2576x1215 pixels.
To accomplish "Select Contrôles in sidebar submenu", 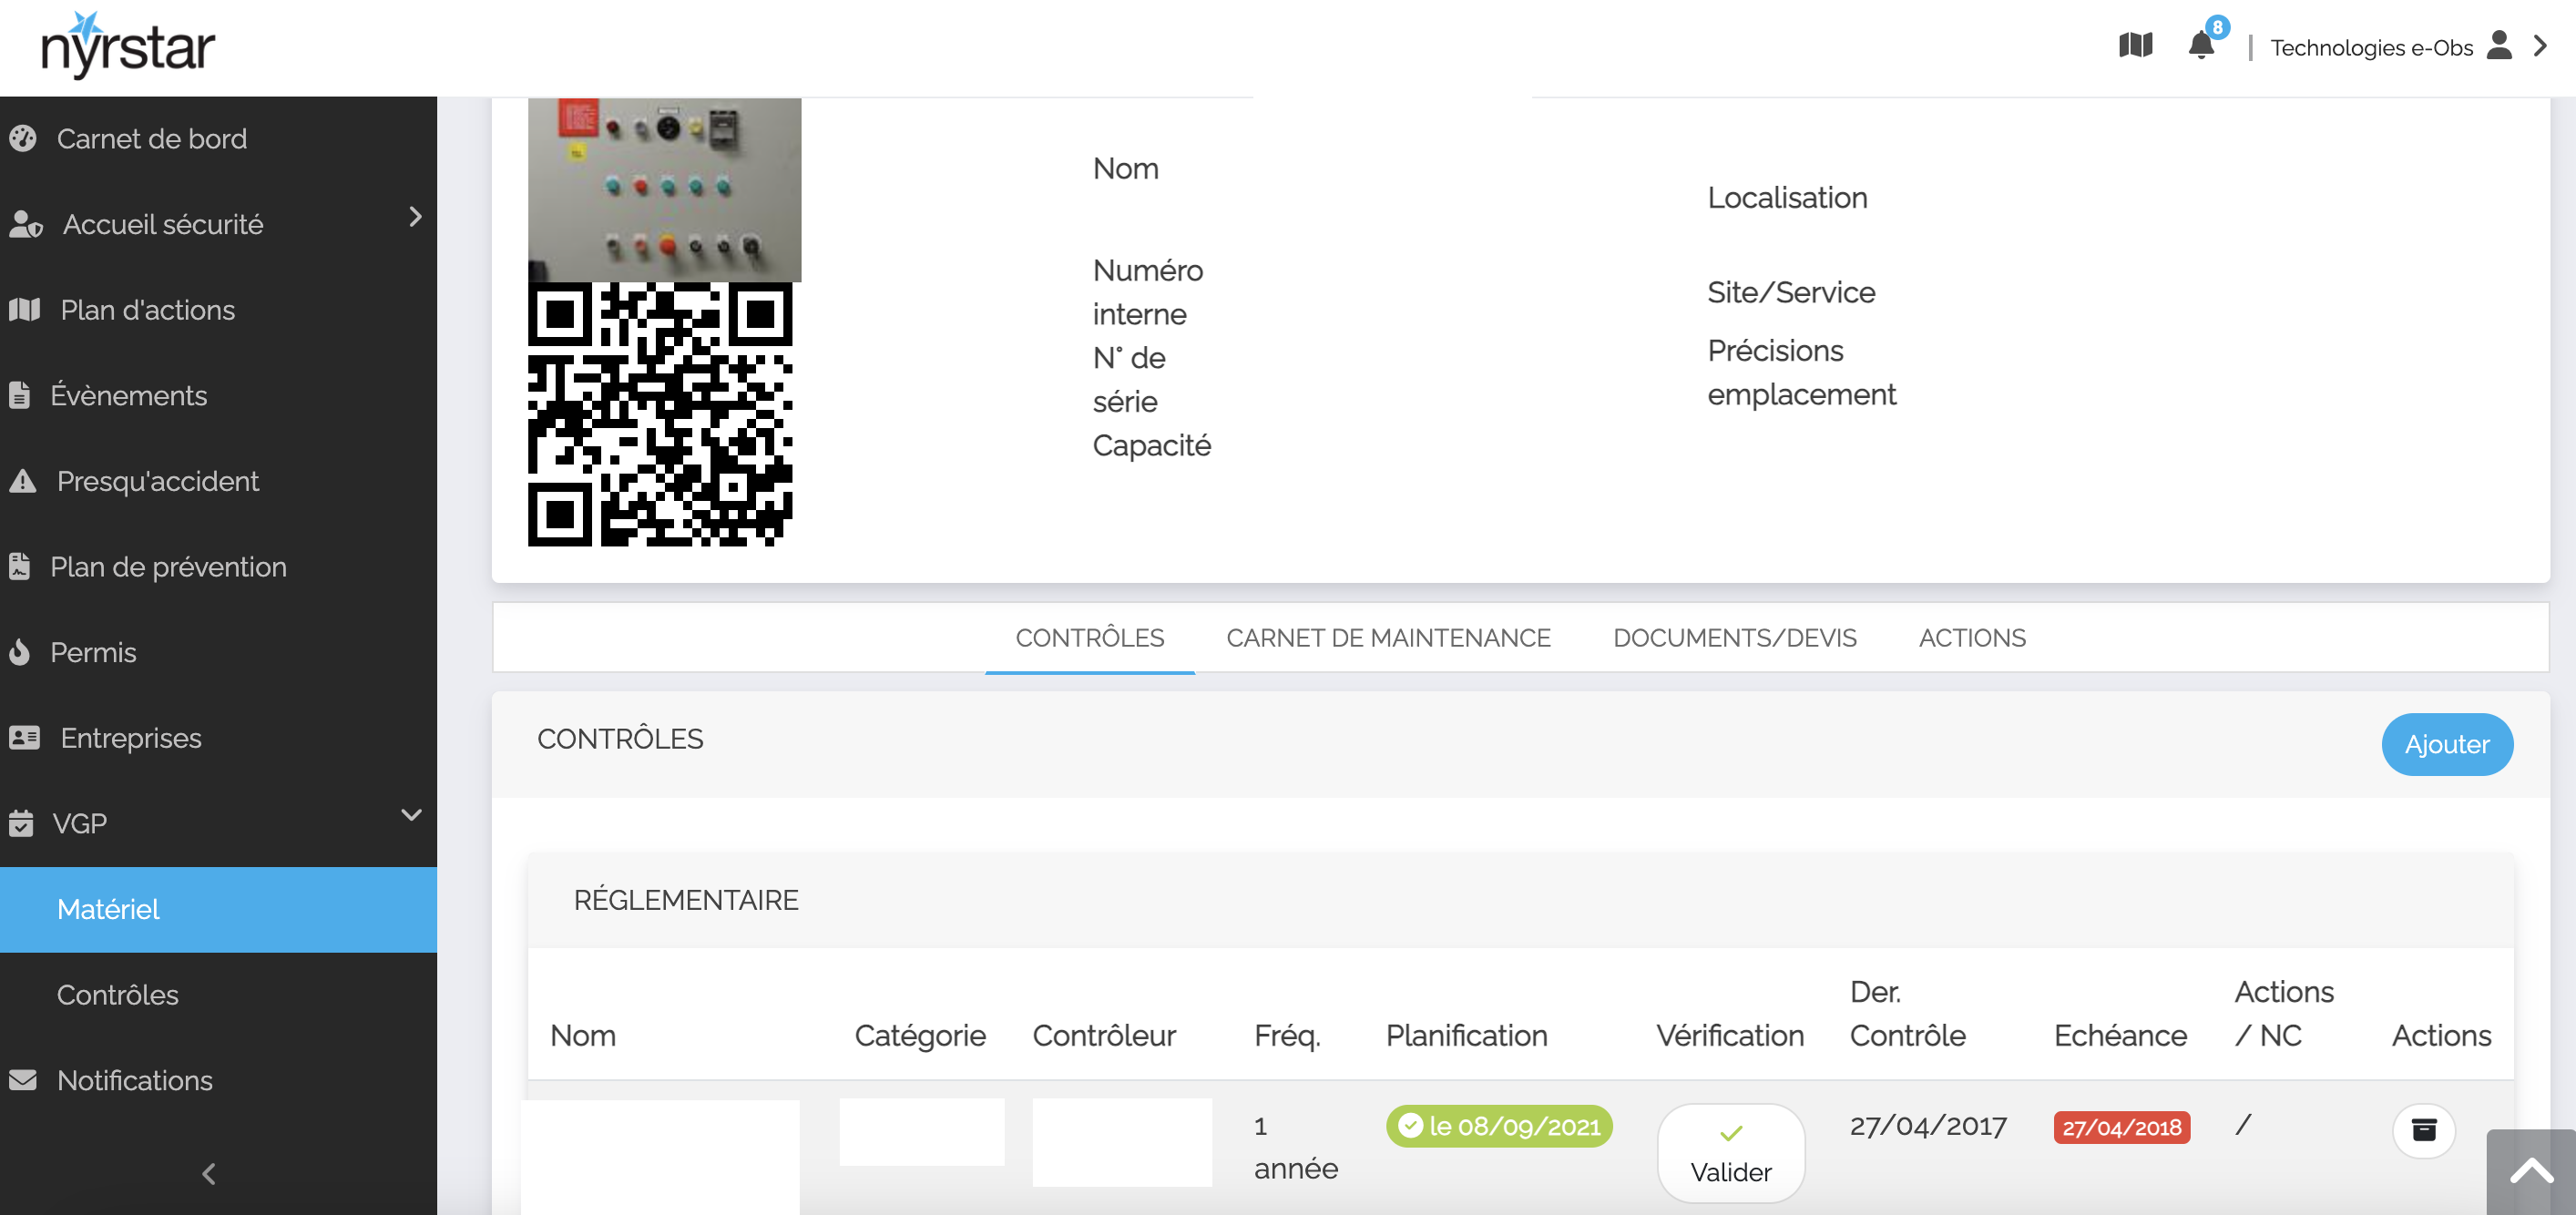I will [118, 995].
